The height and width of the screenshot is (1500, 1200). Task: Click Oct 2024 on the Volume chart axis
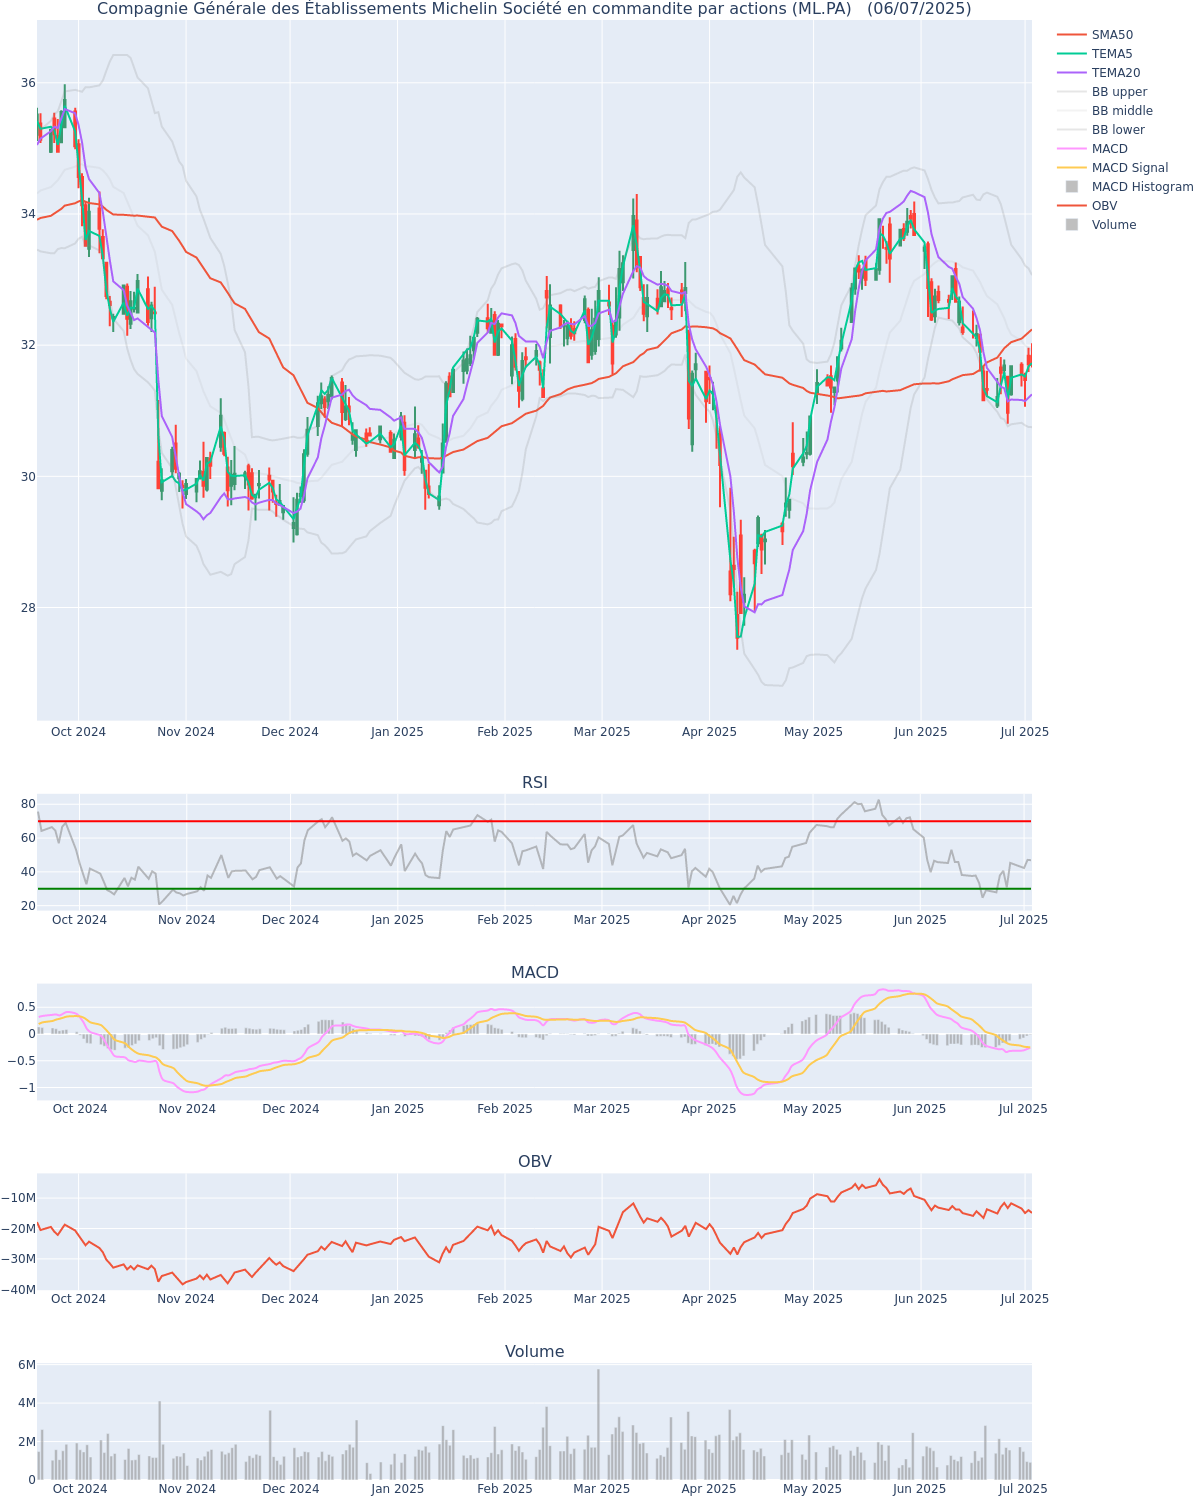click(x=79, y=1489)
